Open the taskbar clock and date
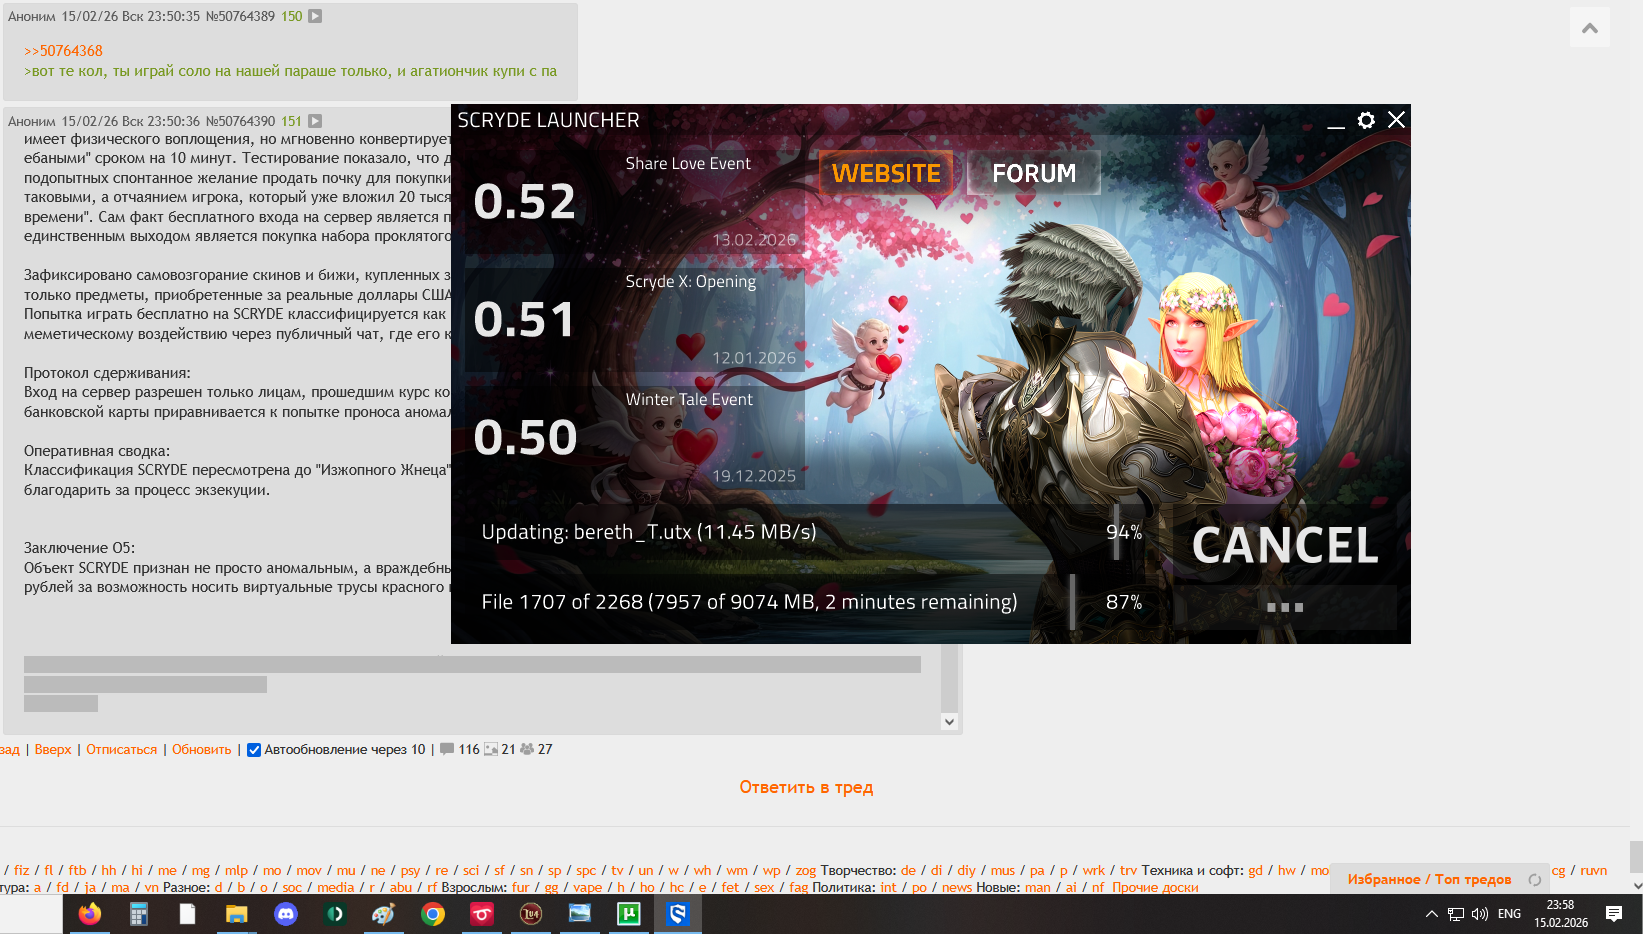1643x934 pixels. point(1561,914)
